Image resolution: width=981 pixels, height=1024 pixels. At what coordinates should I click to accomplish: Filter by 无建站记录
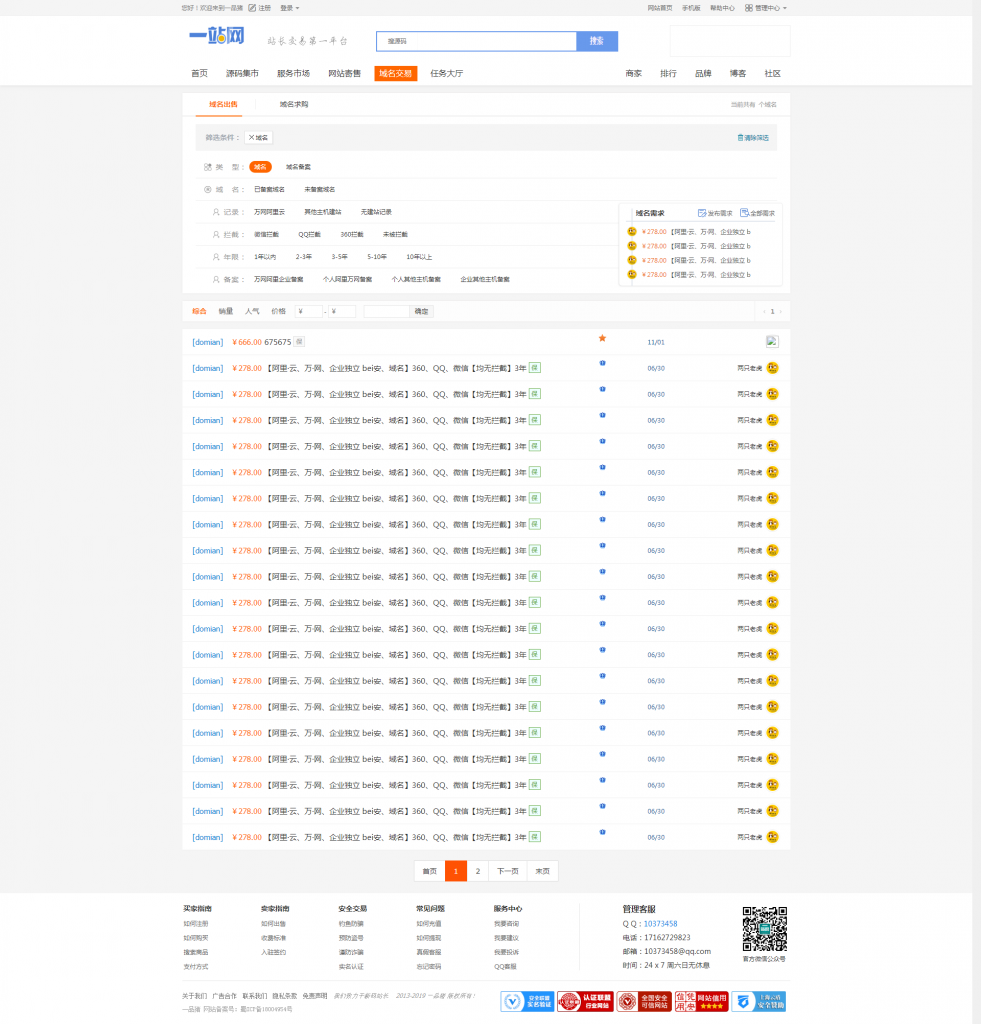click(376, 212)
